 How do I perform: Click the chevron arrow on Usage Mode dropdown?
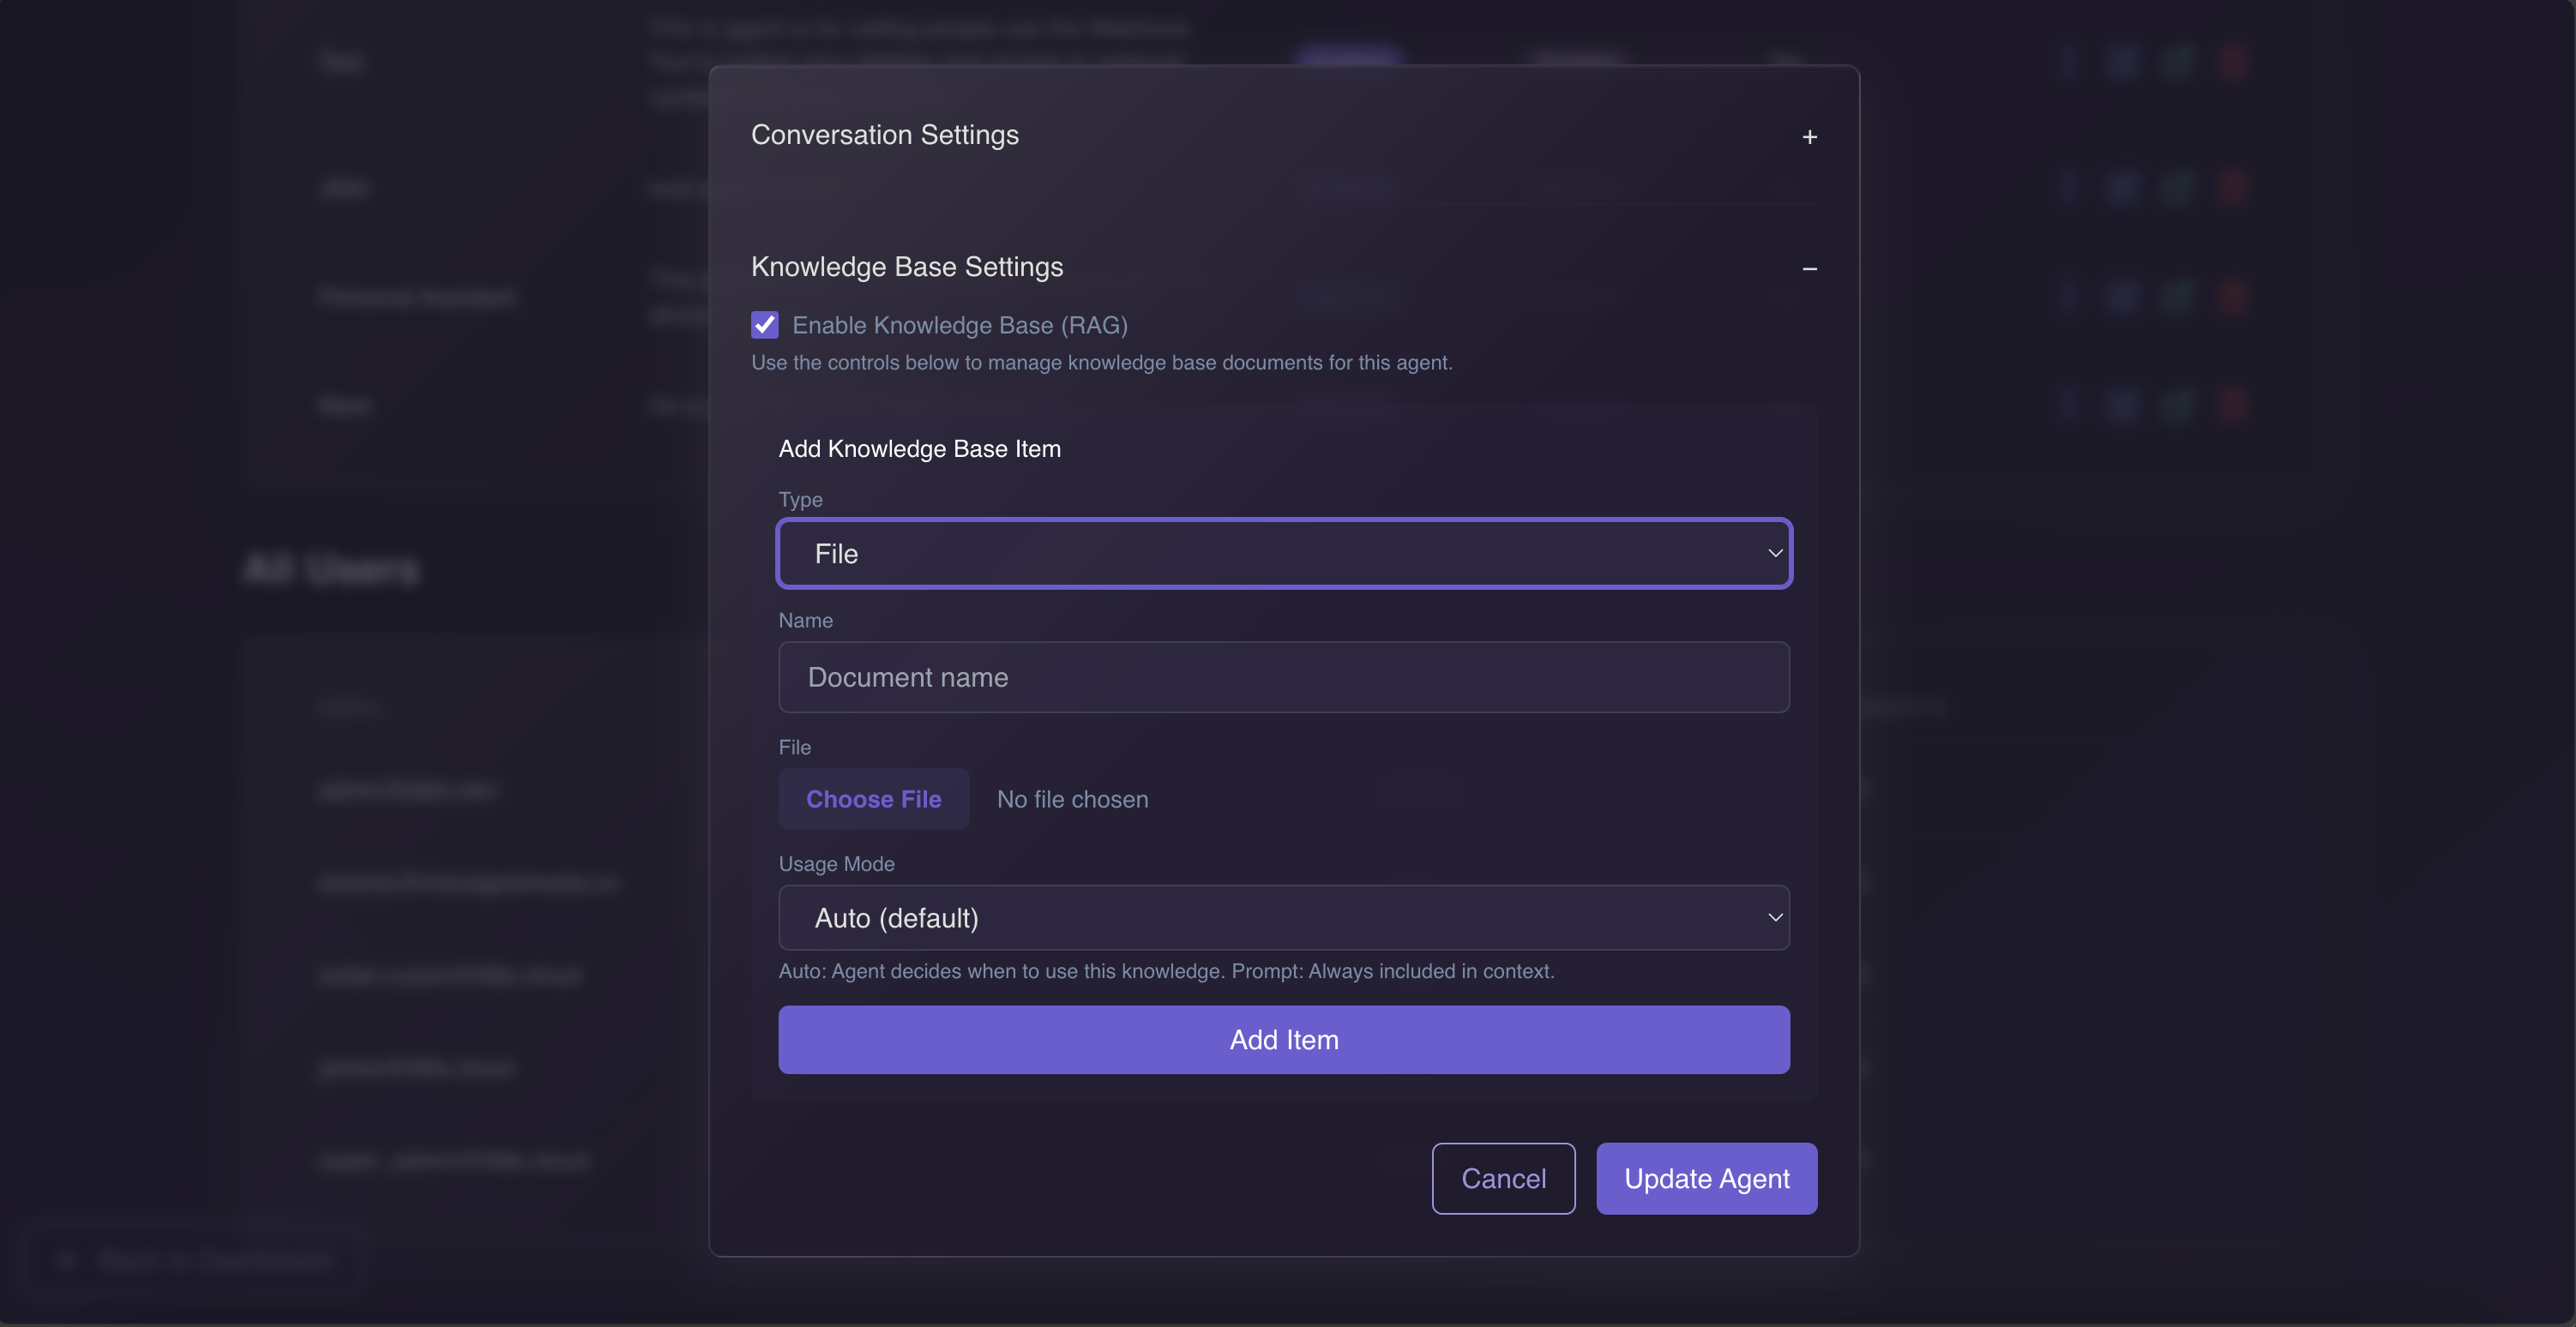click(x=1775, y=918)
